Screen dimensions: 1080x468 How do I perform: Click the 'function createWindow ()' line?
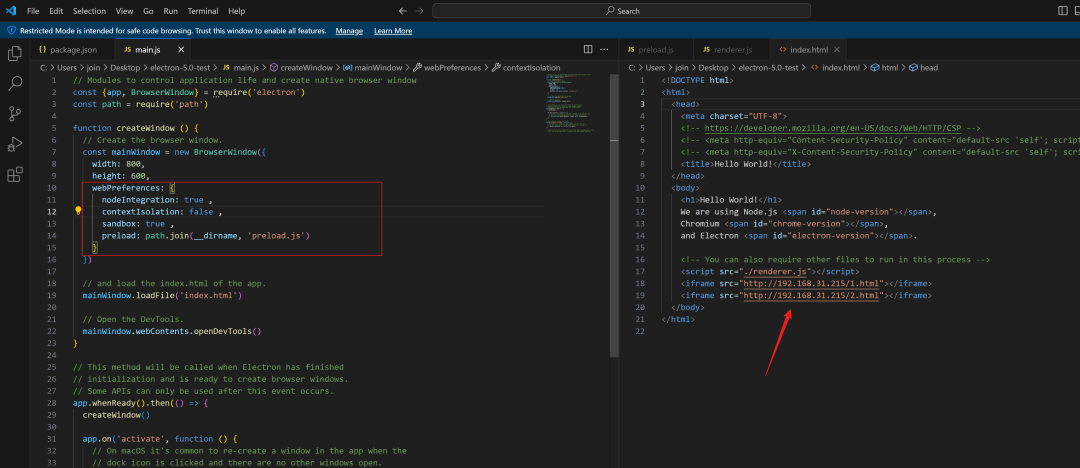click(x=136, y=128)
